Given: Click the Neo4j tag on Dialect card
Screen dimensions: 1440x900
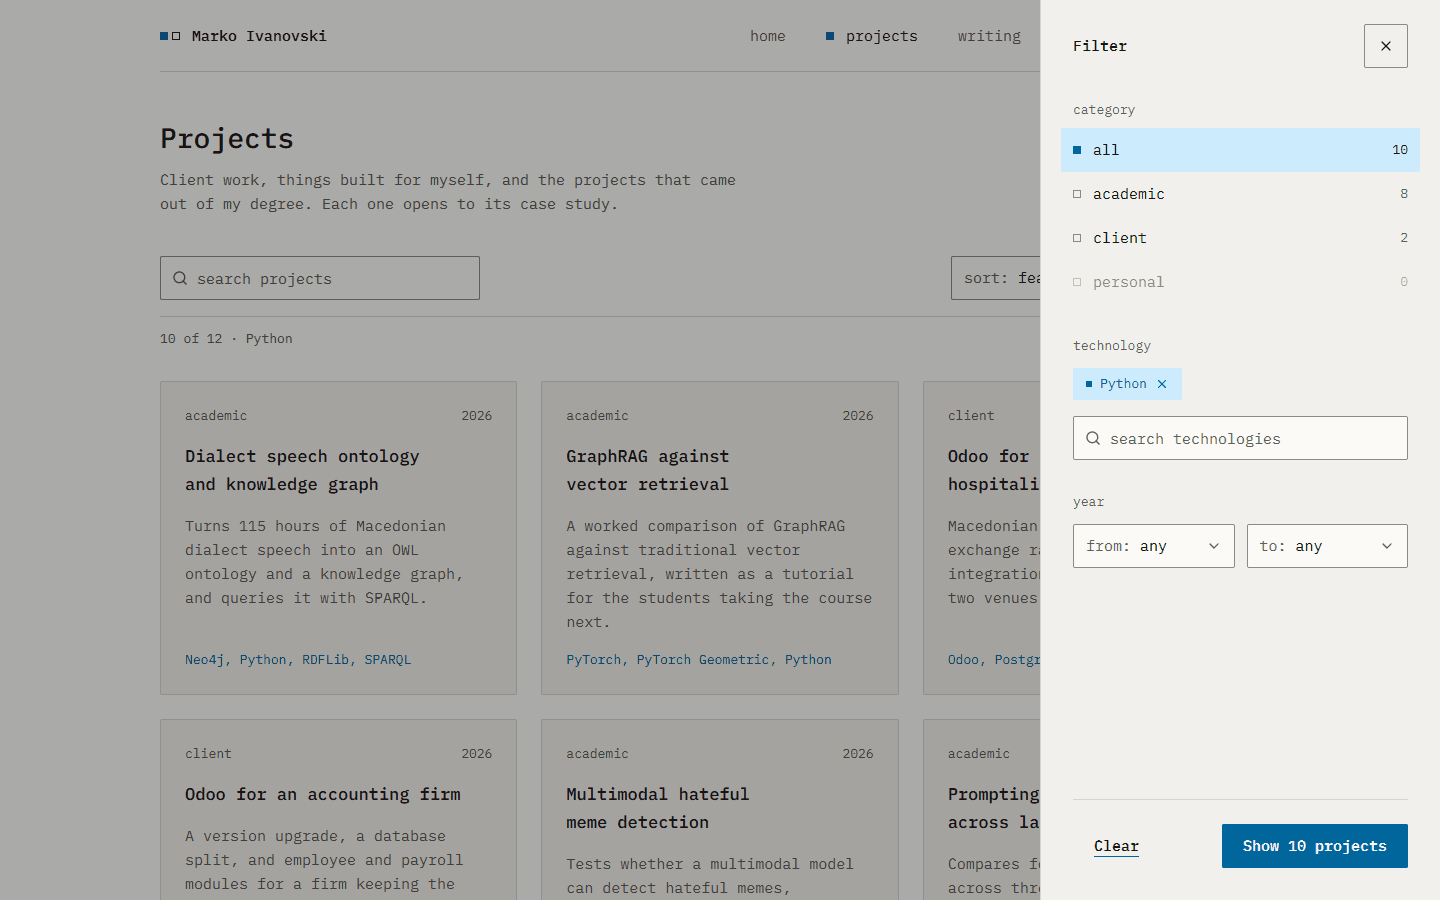Looking at the screenshot, I should pos(205,660).
